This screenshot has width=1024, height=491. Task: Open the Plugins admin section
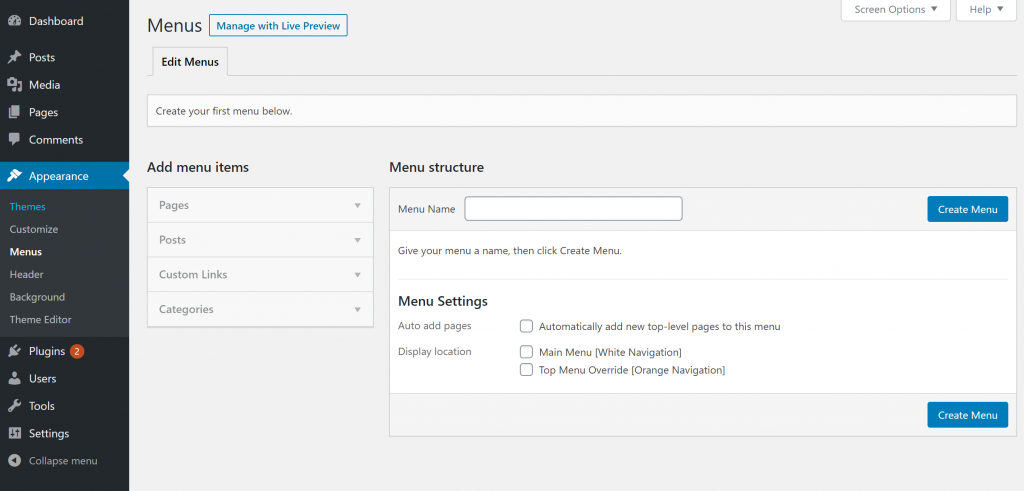point(47,351)
